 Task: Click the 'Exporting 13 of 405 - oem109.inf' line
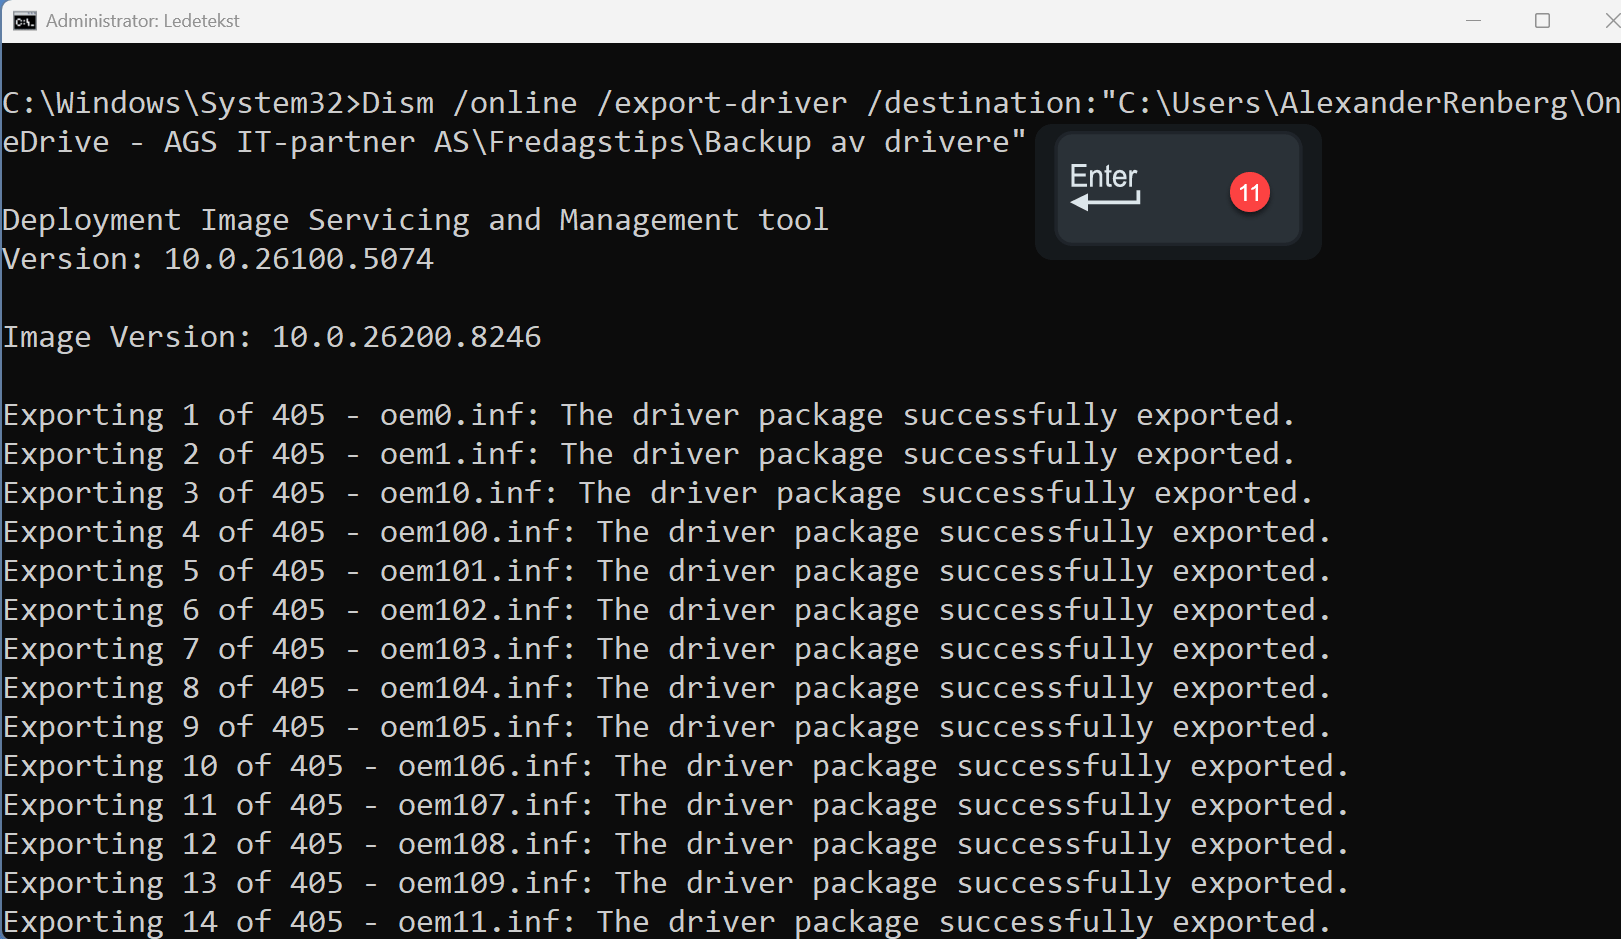[676, 883]
